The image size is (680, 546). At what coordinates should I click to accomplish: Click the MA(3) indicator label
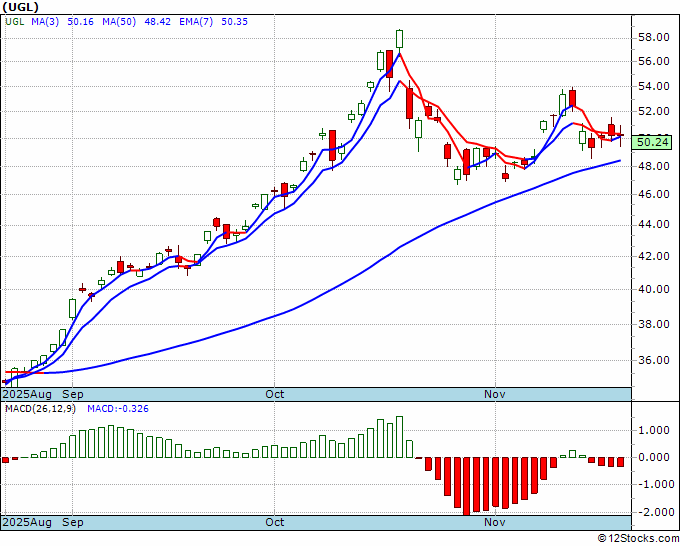coord(45,21)
